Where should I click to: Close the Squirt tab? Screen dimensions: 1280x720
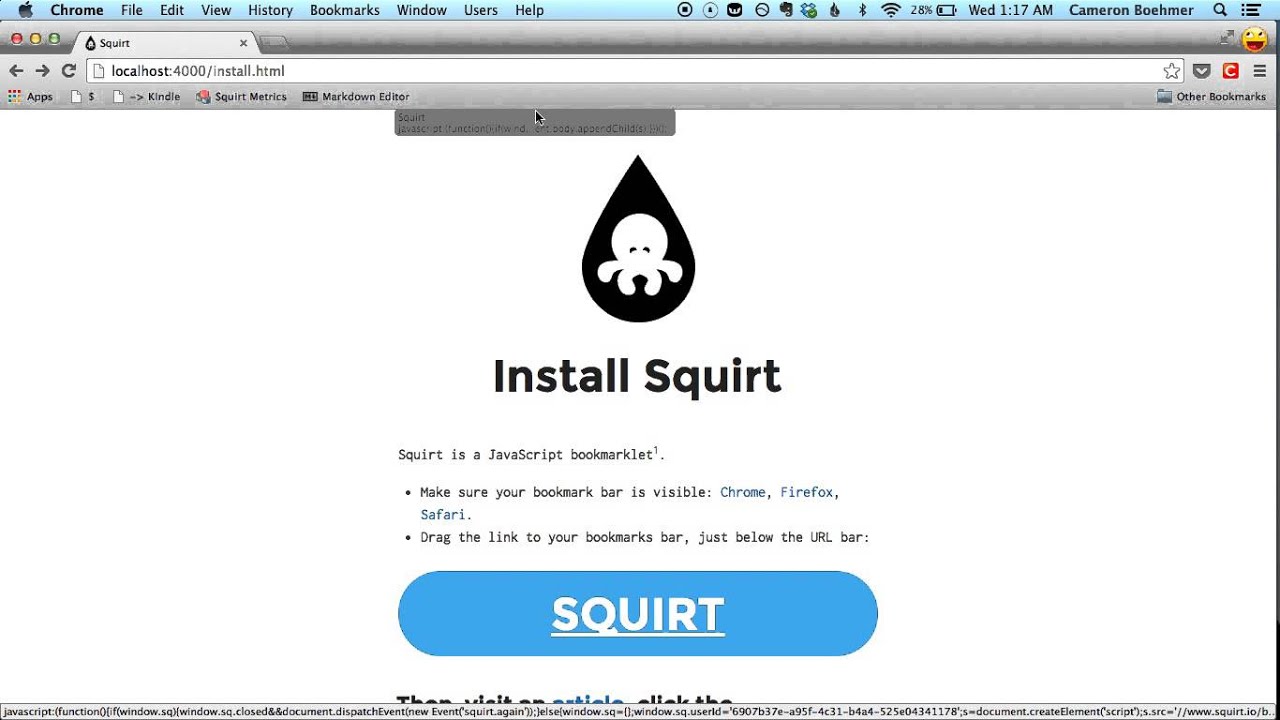point(243,43)
